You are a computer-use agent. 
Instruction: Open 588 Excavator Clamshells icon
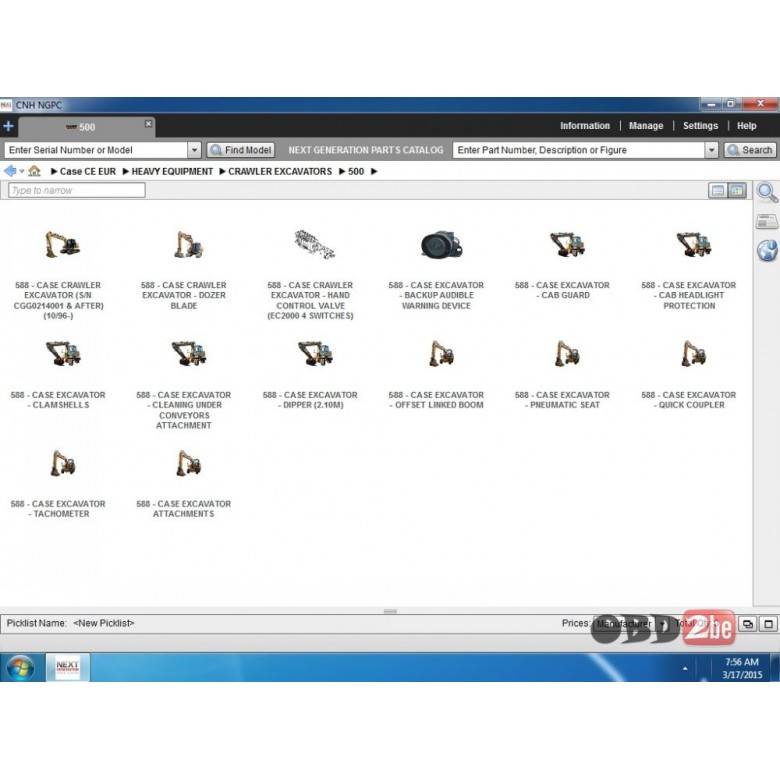pos(63,354)
